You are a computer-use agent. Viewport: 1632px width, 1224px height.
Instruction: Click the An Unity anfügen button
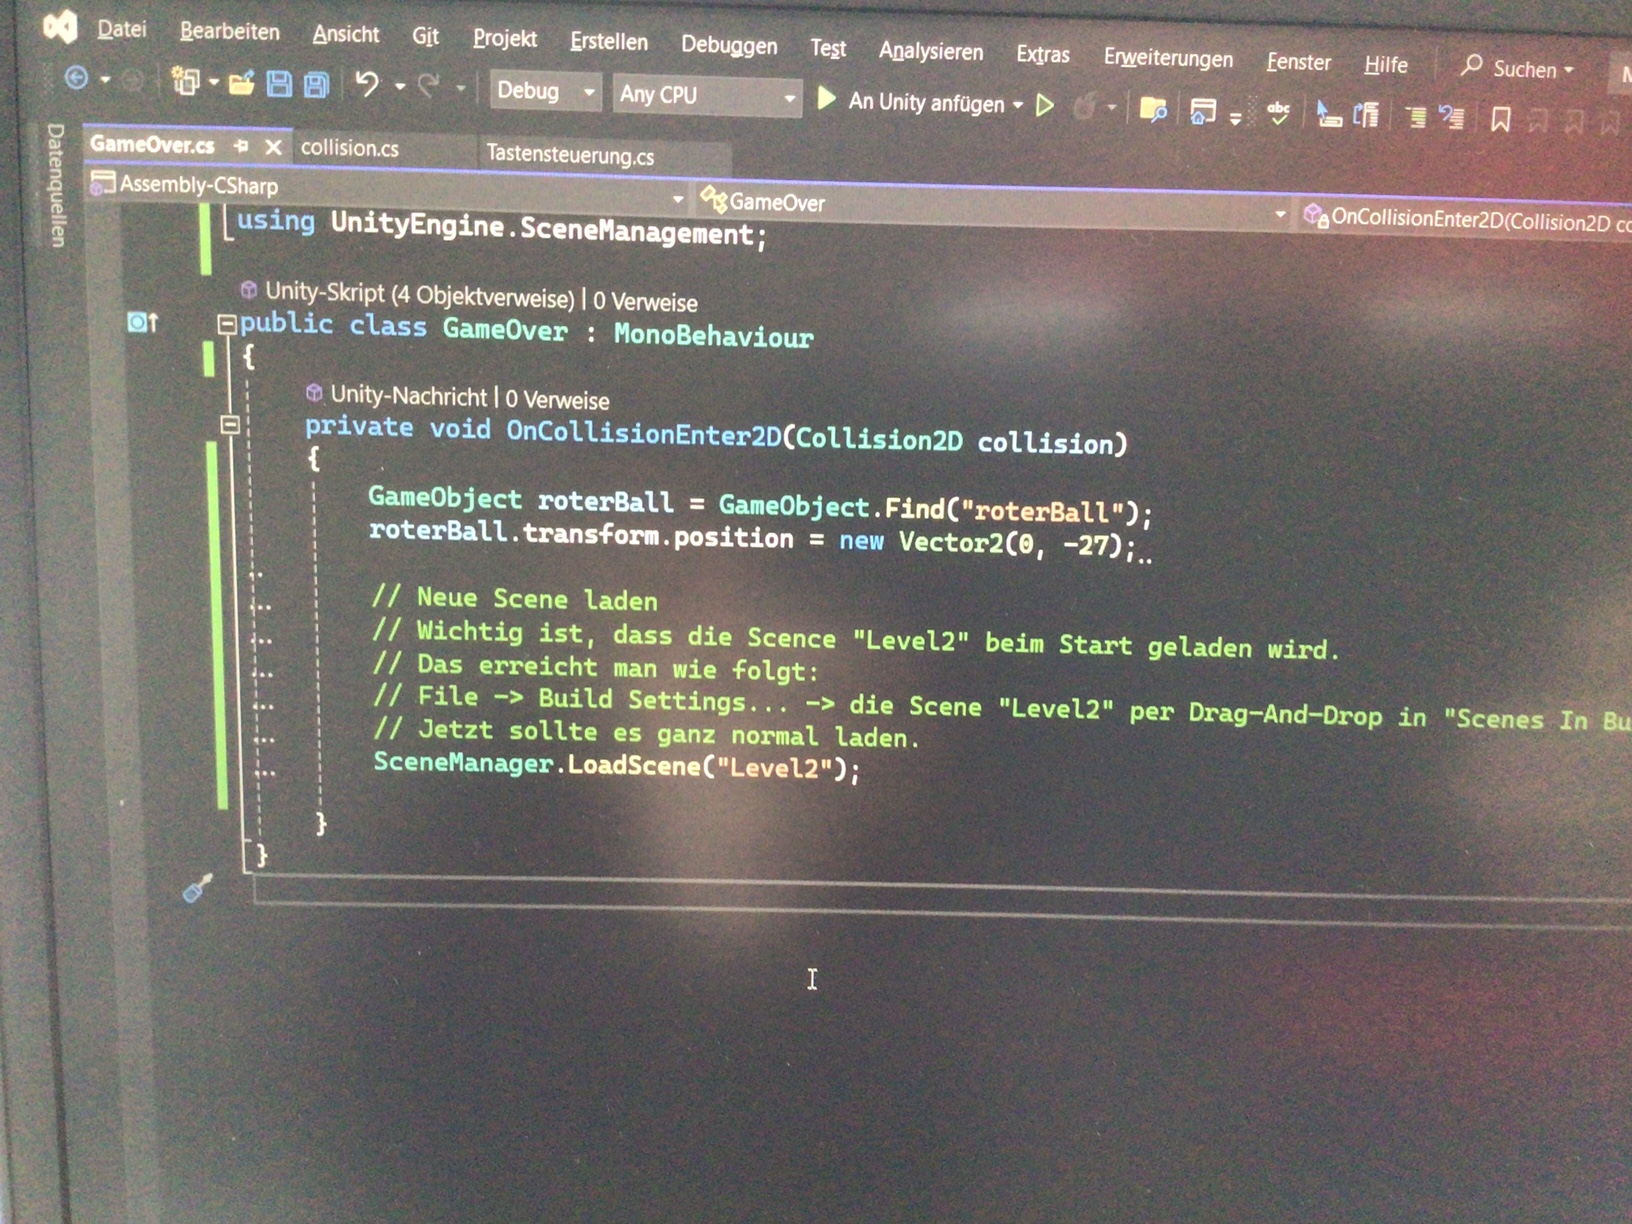point(925,102)
